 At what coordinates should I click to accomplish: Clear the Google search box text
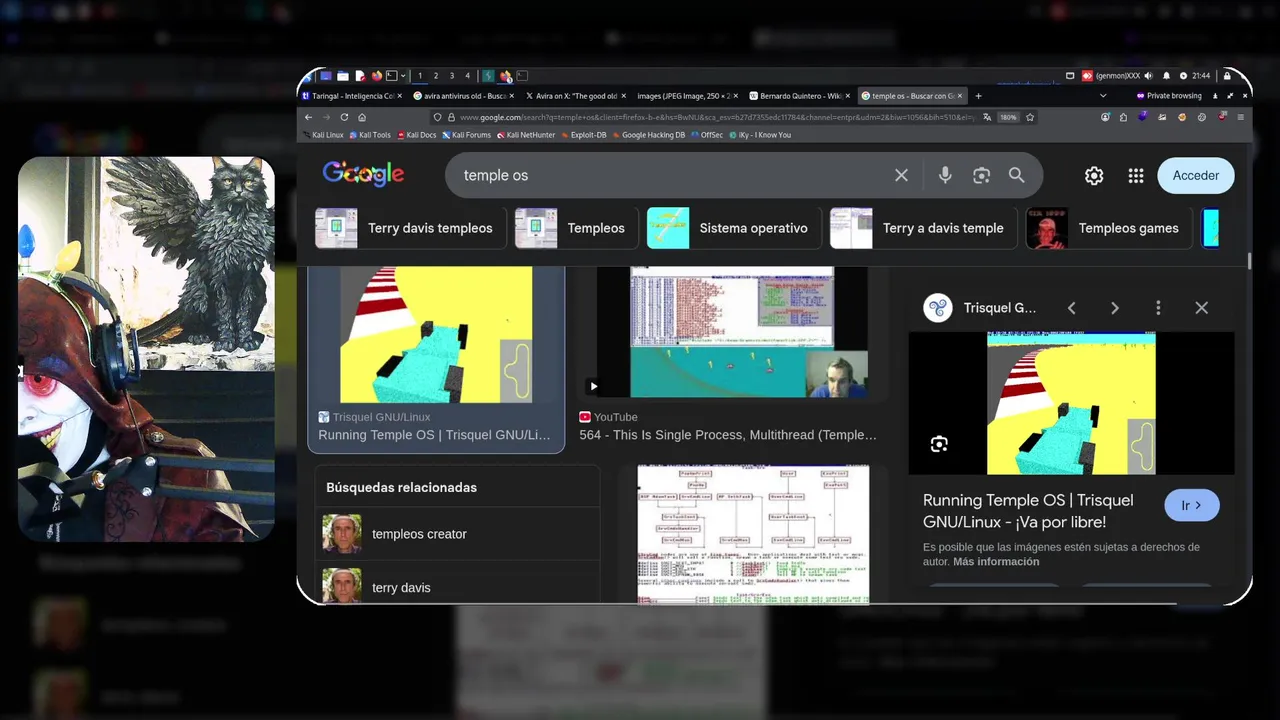coord(901,175)
